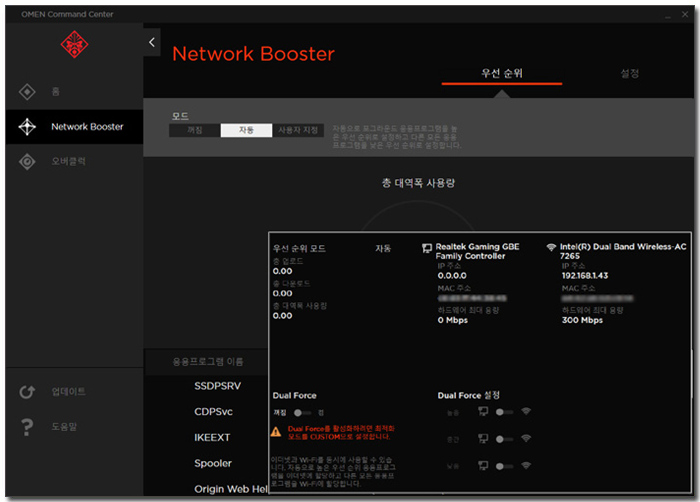Switch to the 우선 순위 tab
The image size is (700, 502).
coord(502,73)
